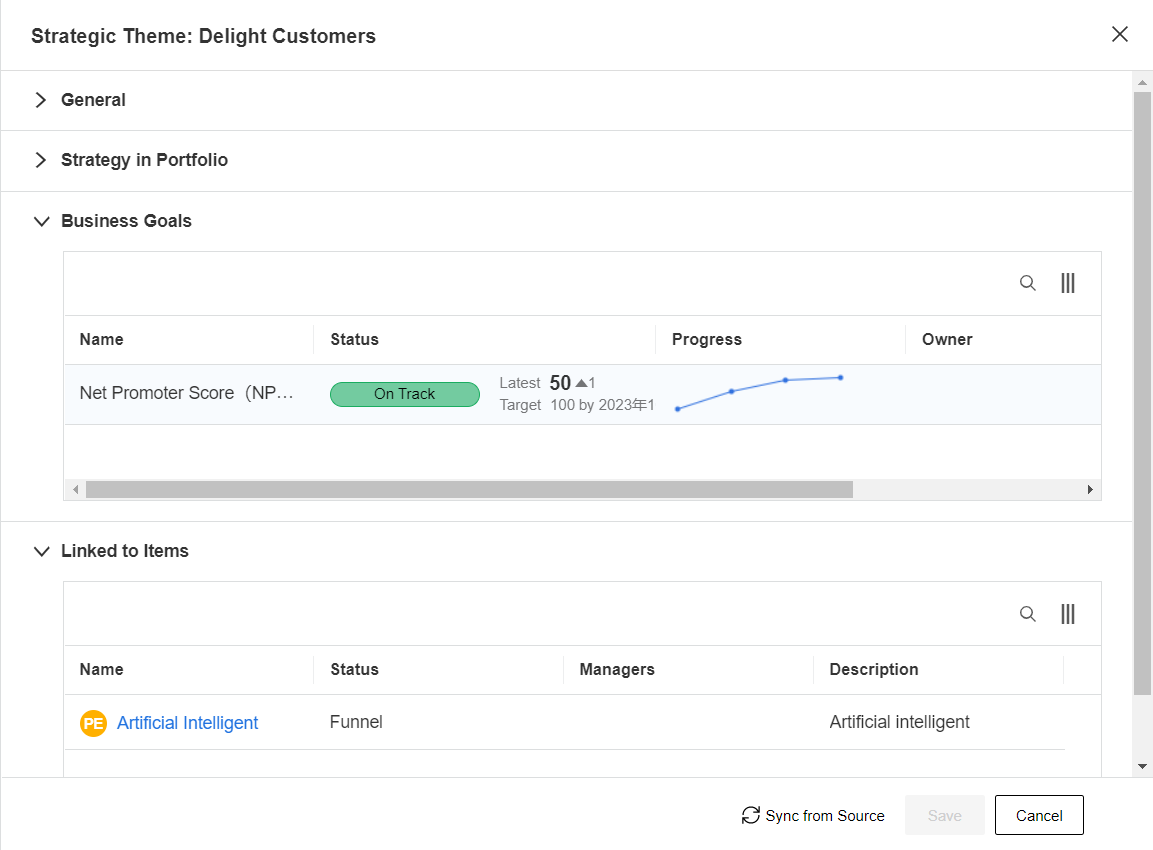Close the Strategic Theme dialog
The width and height of the screenshot is (1153, 850).
point(1119,35)
